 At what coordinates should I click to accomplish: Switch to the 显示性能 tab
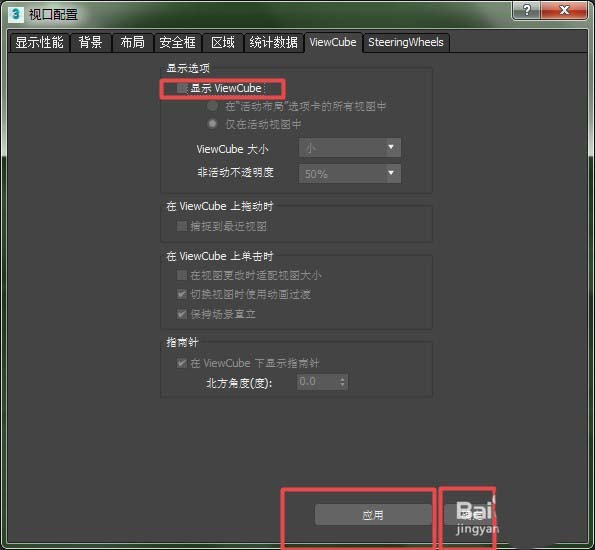(x=39, y=43)
